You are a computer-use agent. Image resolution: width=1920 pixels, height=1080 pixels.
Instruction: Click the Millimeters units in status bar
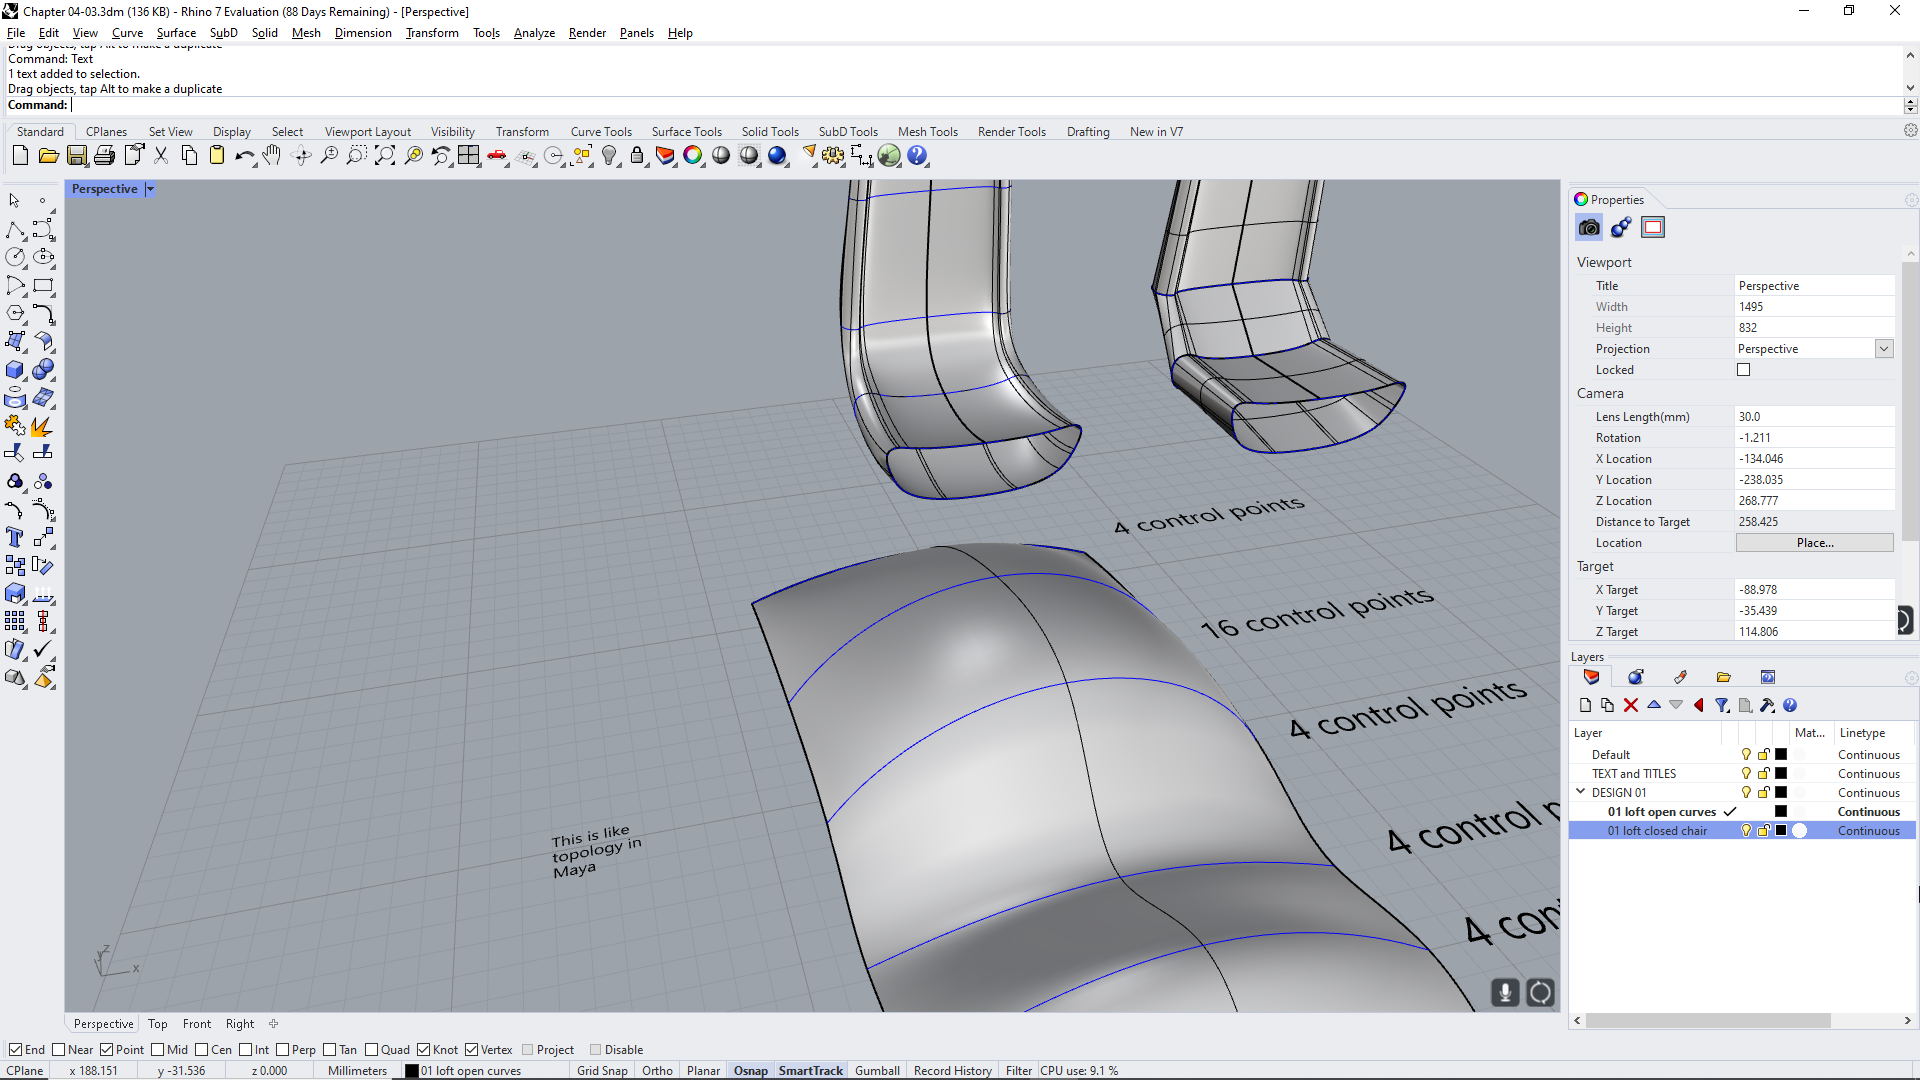click(357, 1071)
